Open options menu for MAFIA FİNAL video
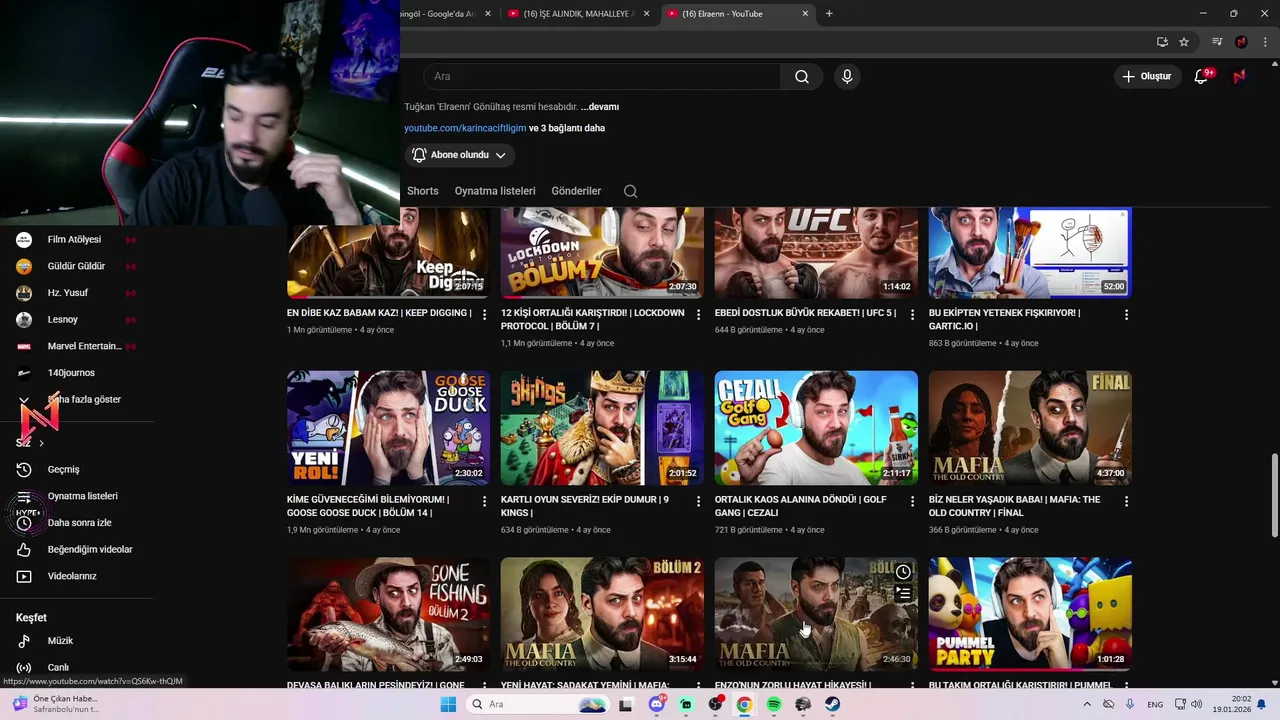 [1126, 501]
